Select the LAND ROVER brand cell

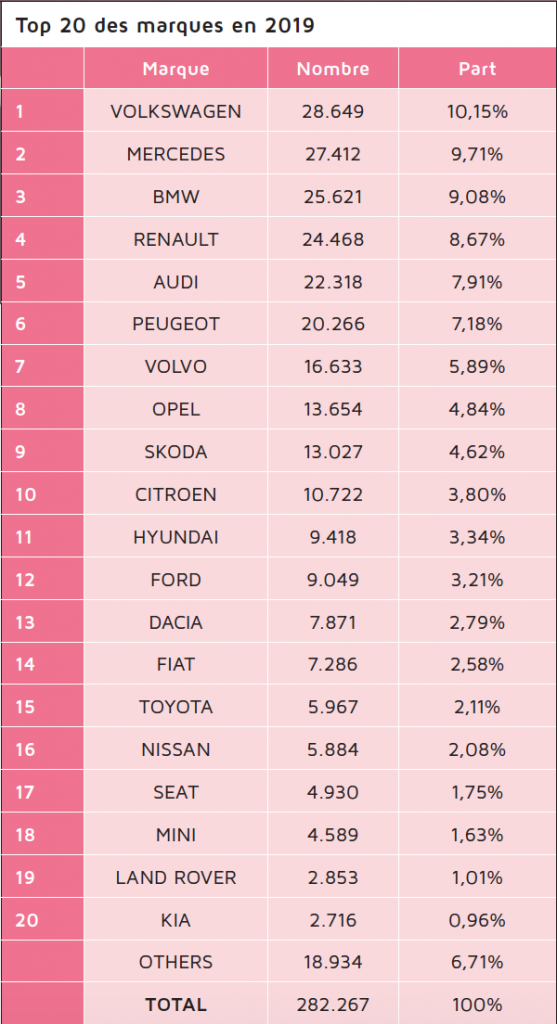[176, 877]
